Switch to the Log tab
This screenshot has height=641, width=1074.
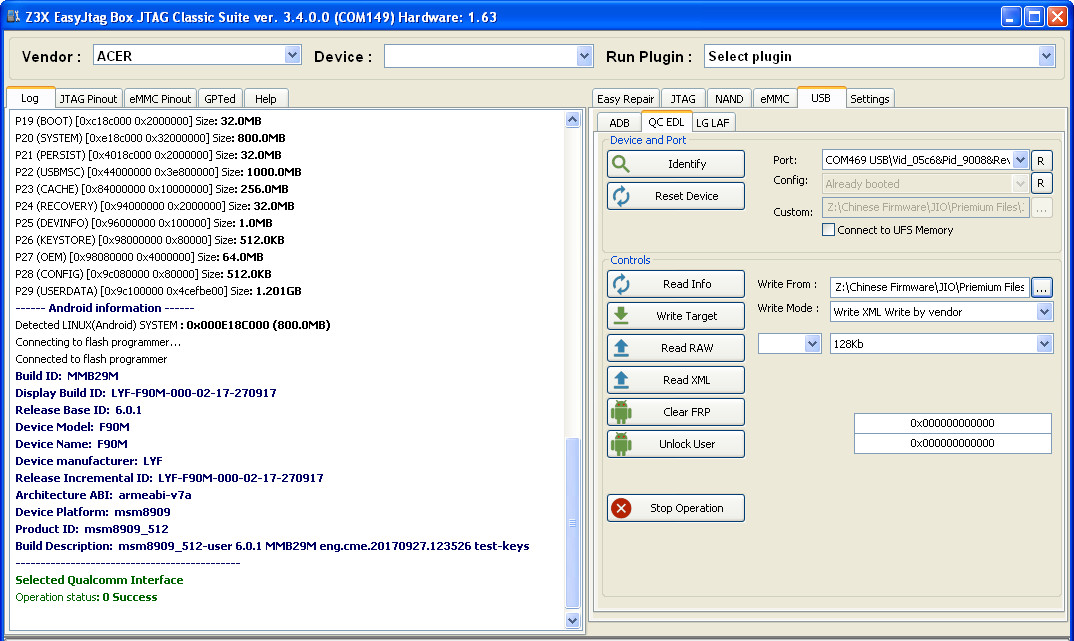coord(30,98)
